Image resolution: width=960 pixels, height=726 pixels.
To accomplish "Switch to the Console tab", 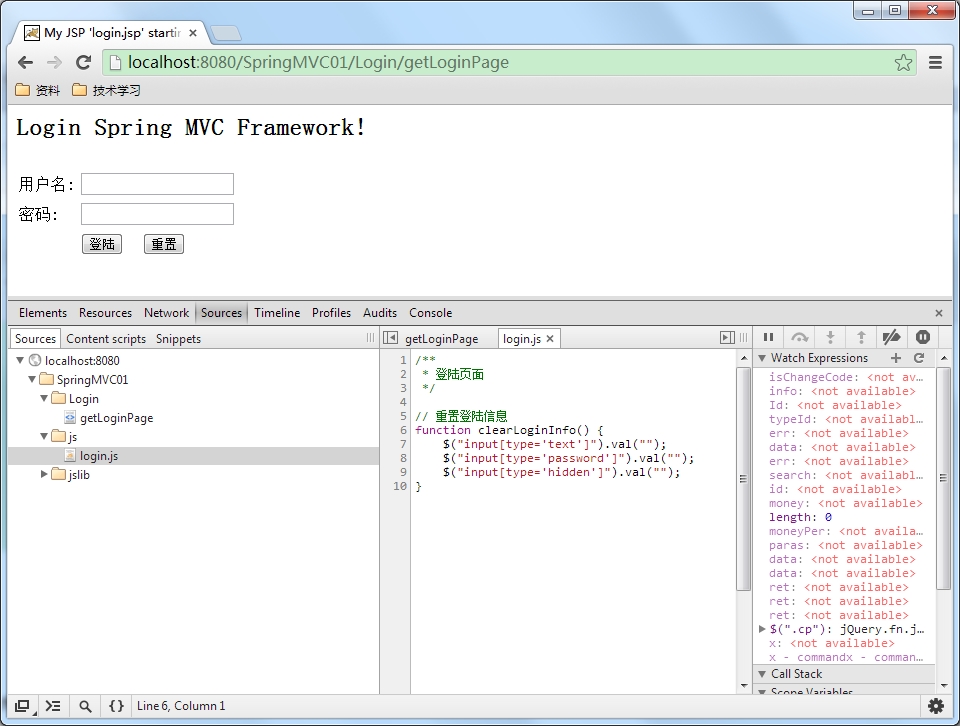I will [430, 313].
